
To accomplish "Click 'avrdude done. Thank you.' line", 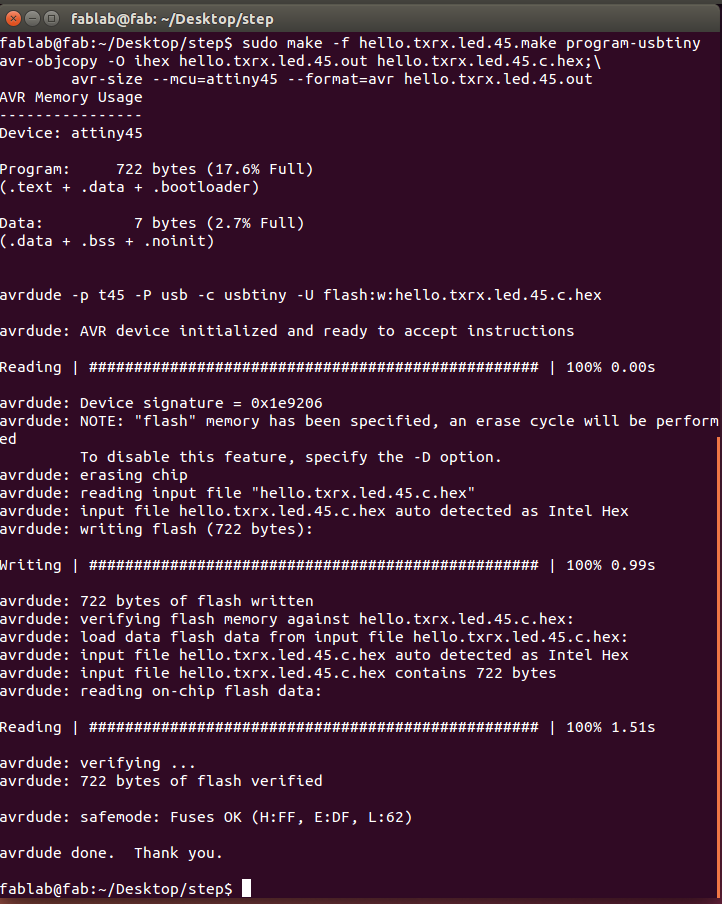I will click(111, 853).
